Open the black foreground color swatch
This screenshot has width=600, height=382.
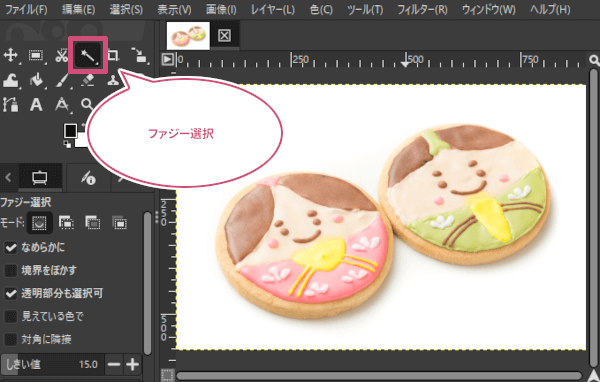[x=70, y=131]
